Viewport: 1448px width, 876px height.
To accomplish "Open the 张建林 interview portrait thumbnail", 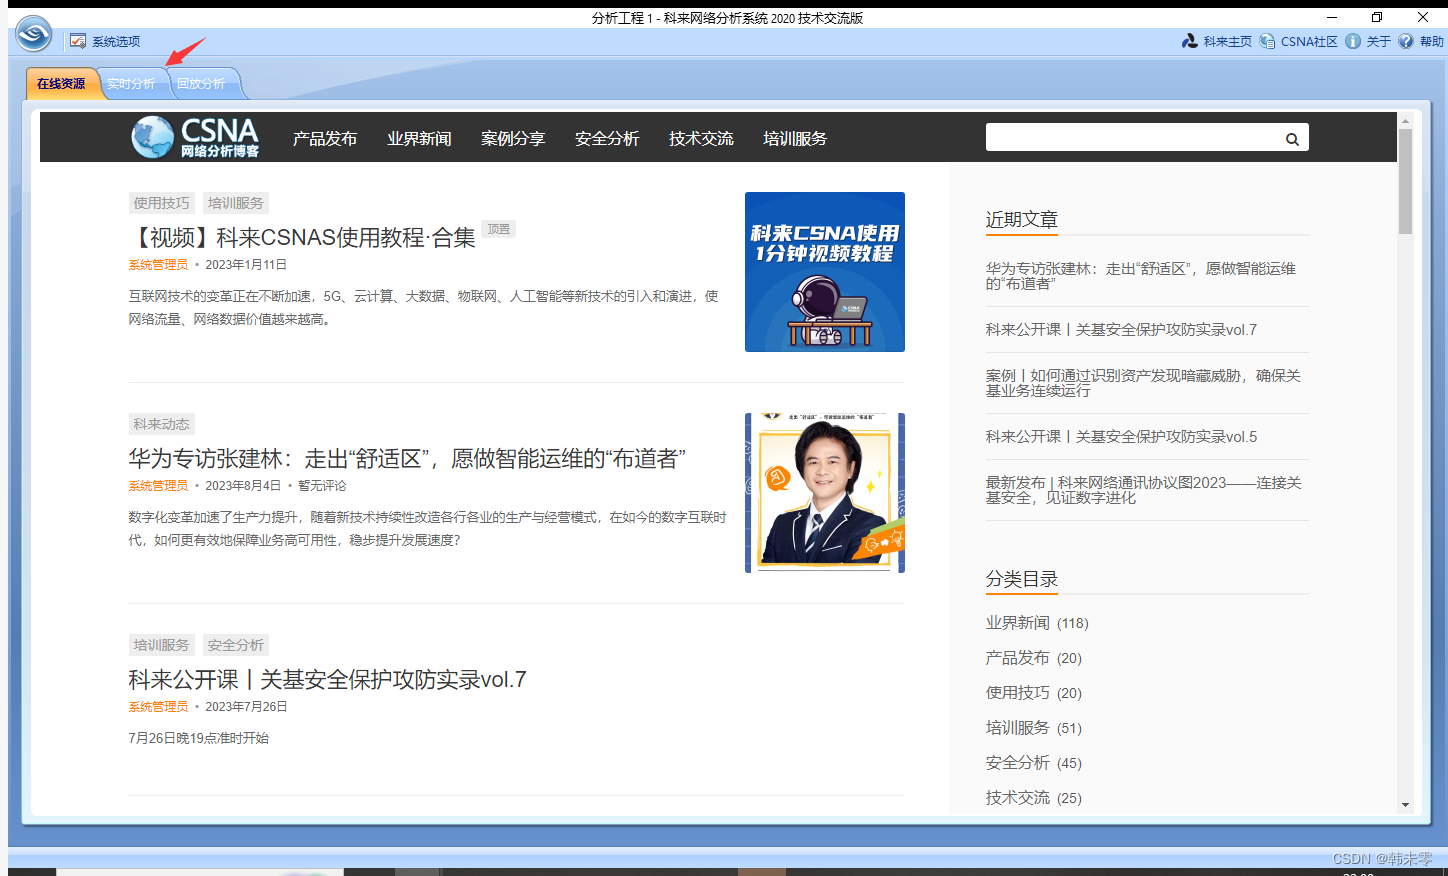I will [x=825, y=493].
